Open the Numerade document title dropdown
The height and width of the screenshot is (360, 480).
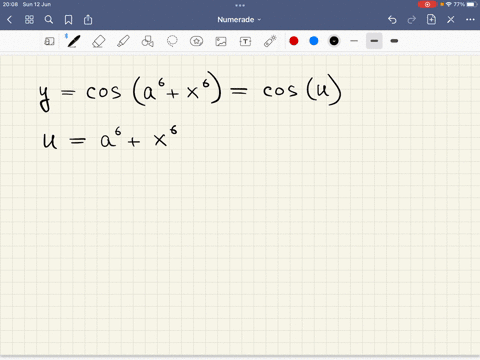pos(239,20)
